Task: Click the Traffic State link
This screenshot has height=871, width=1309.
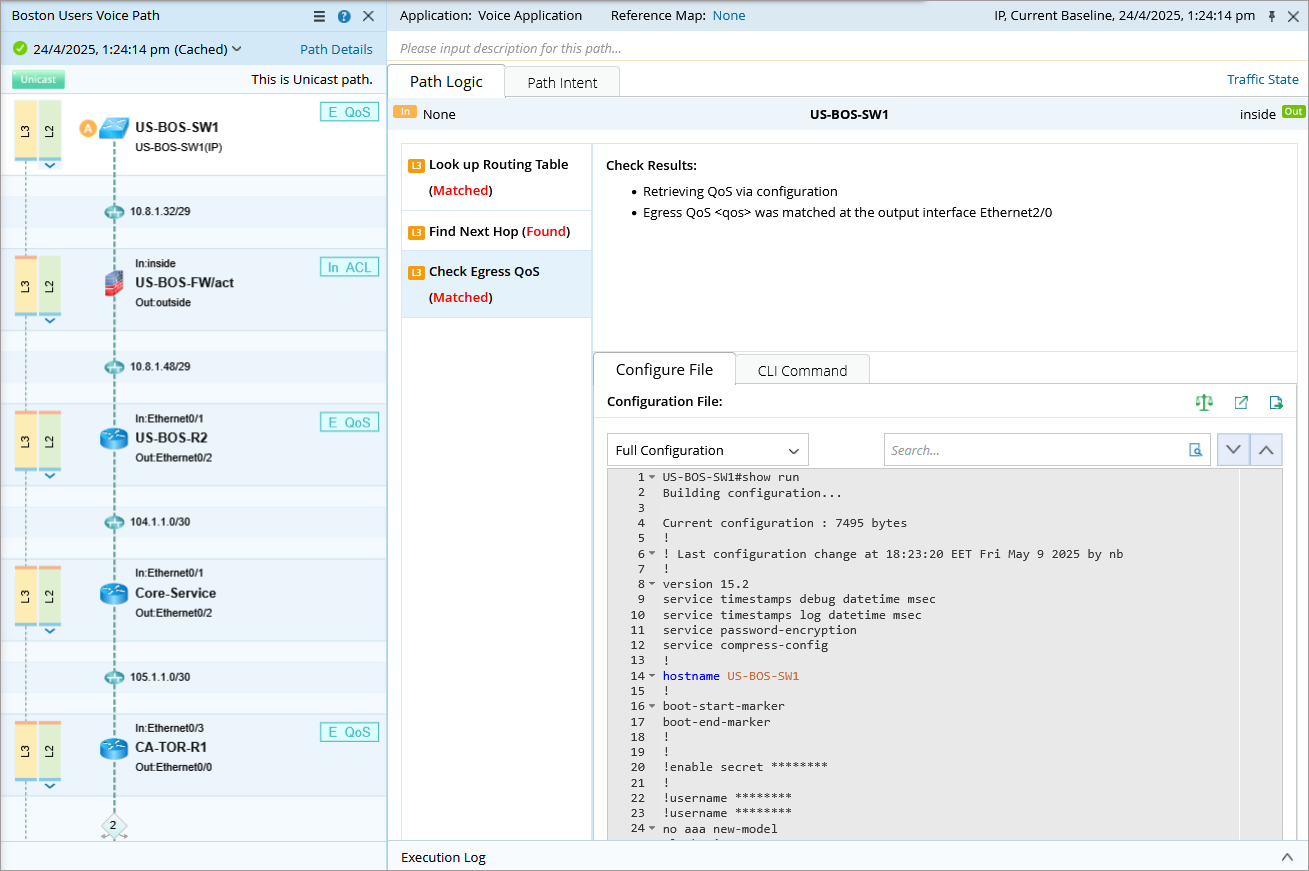Action: coord(1262,79)
